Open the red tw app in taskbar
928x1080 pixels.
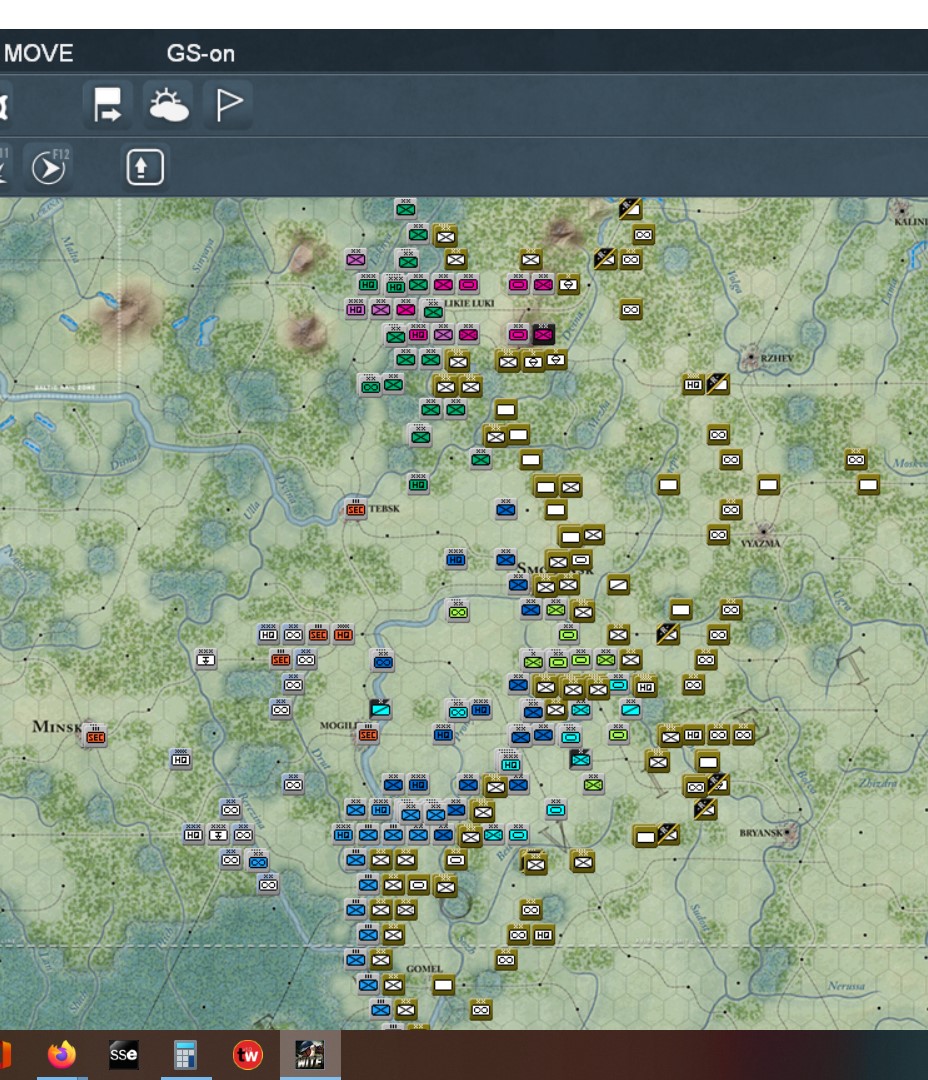point(247,1055)
